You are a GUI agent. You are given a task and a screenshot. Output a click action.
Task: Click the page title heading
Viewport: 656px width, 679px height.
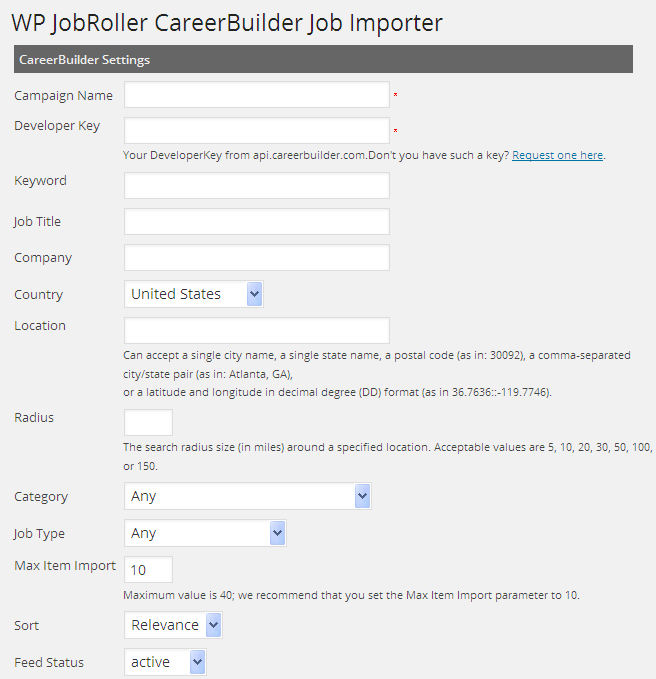point(227,22)
